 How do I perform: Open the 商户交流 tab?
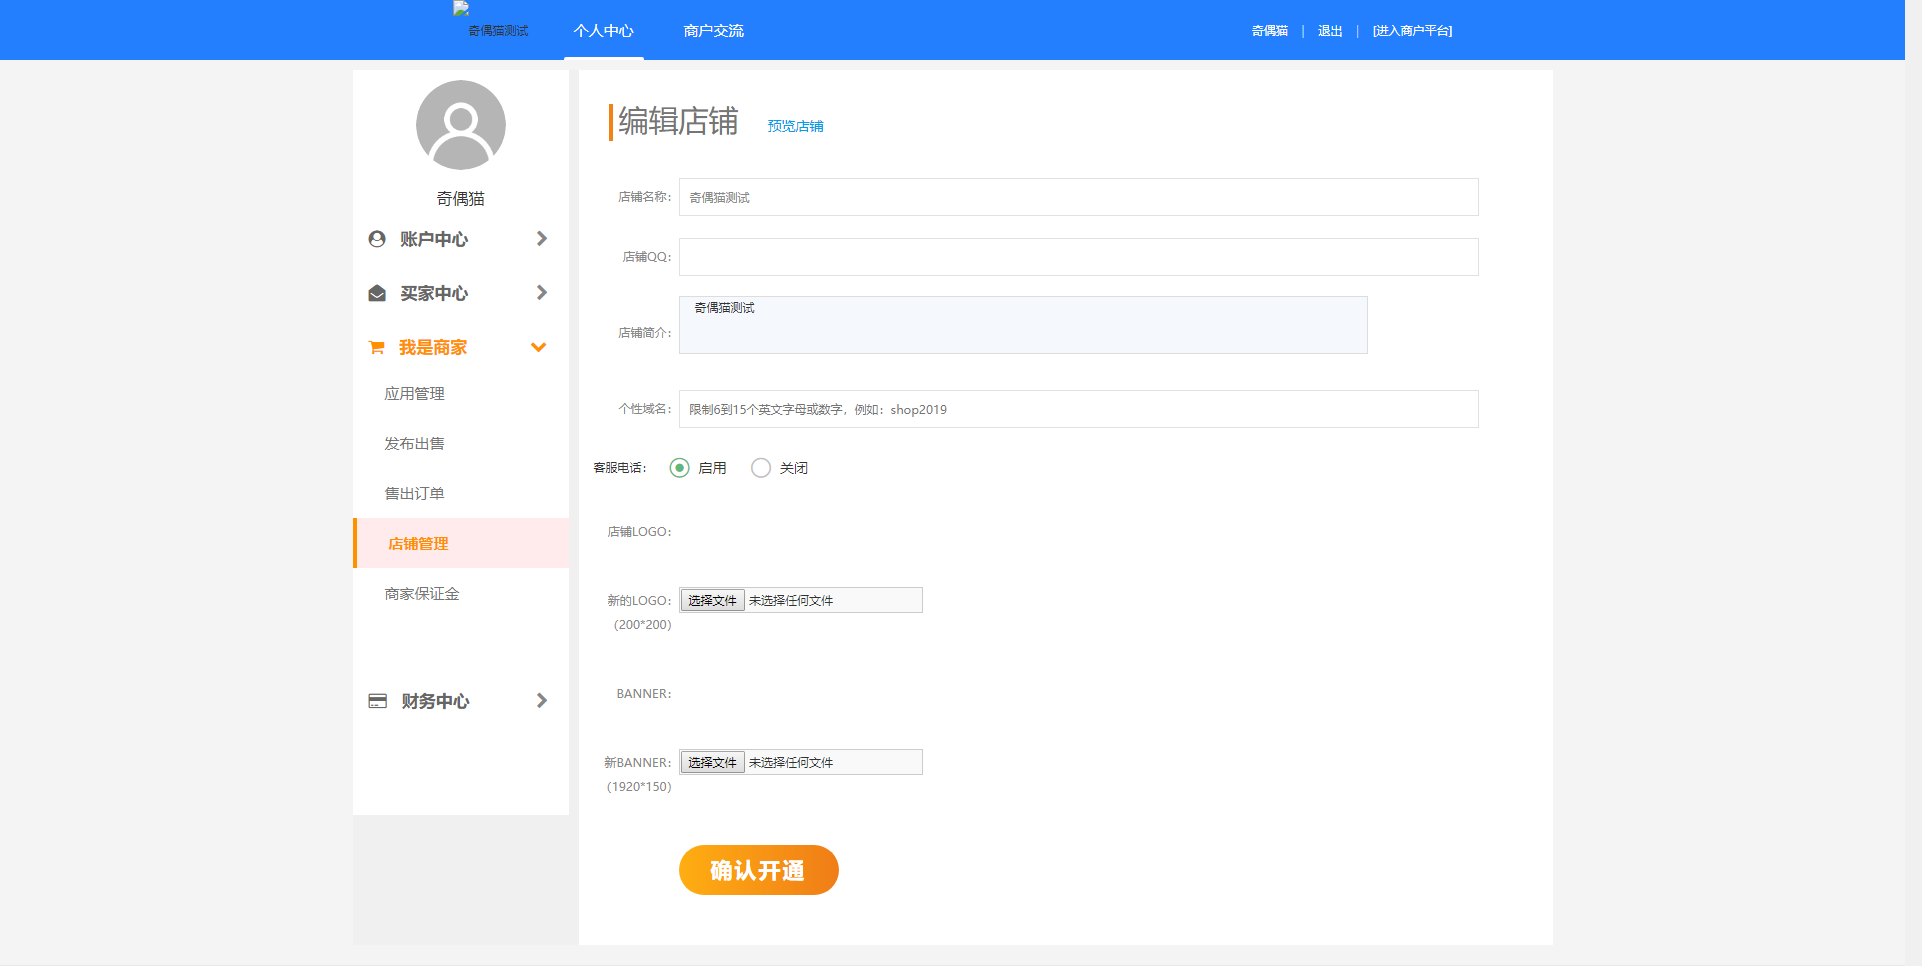pos(714,31)
